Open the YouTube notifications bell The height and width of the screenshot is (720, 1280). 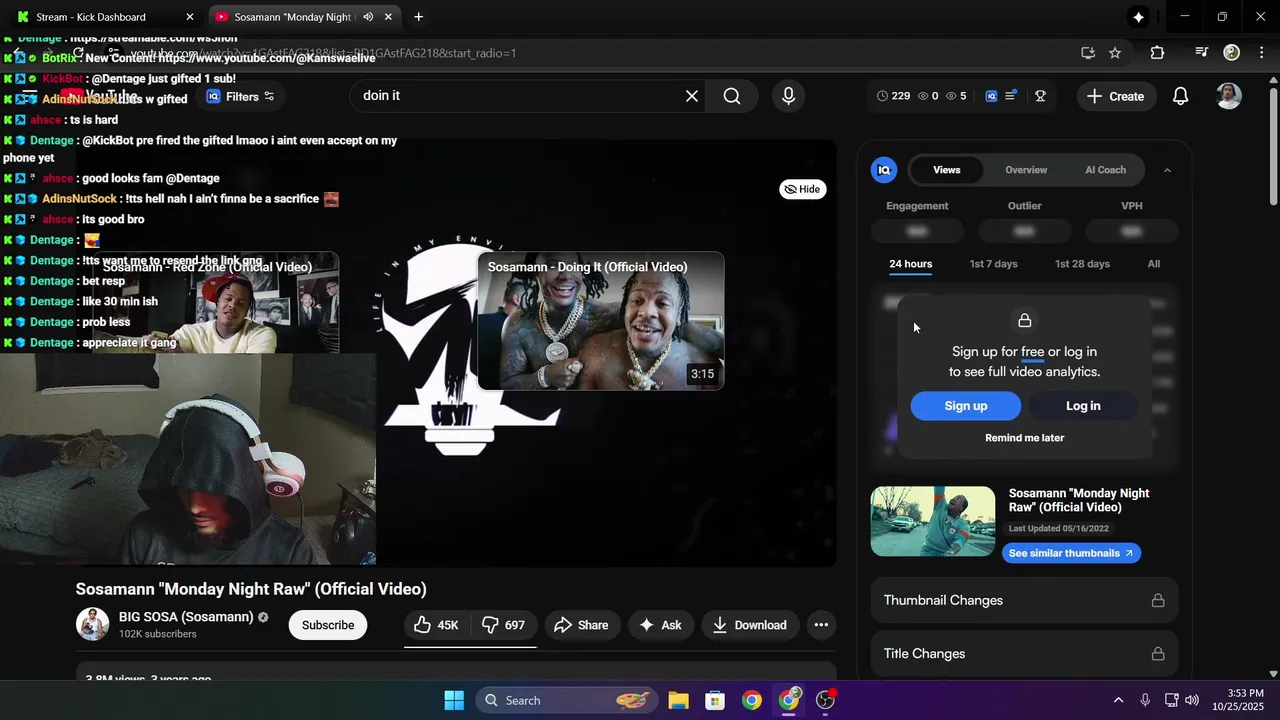(1180, 96)
